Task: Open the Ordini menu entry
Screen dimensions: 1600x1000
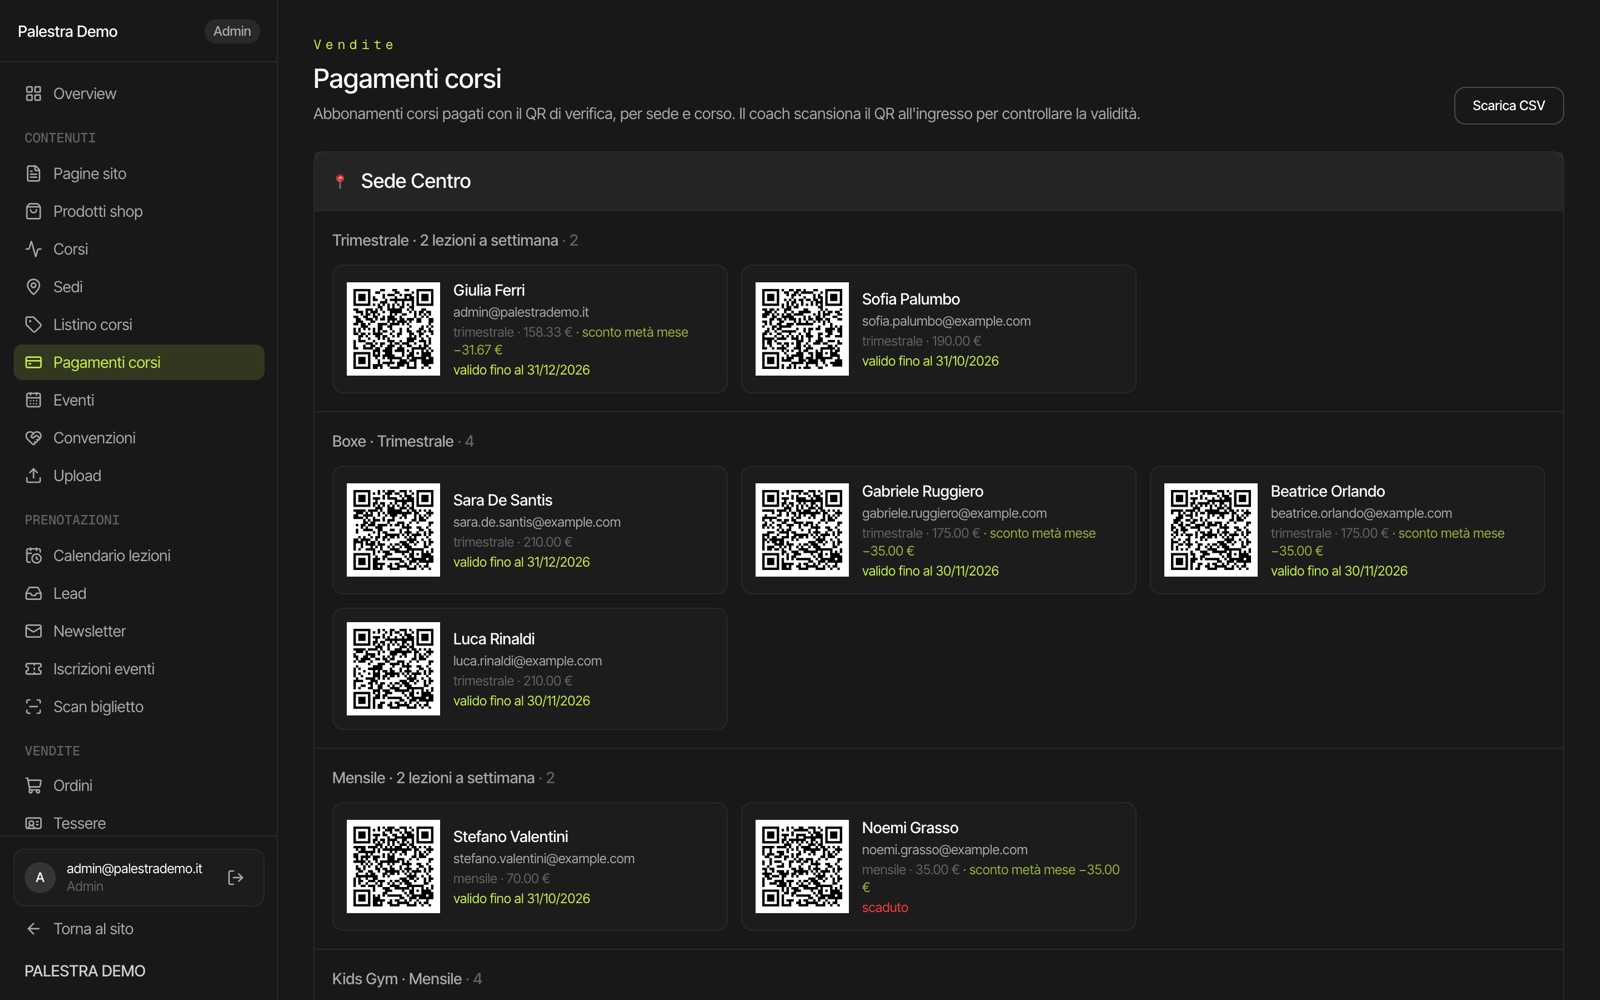Action: pyautogui.click(x=139, y=785)
